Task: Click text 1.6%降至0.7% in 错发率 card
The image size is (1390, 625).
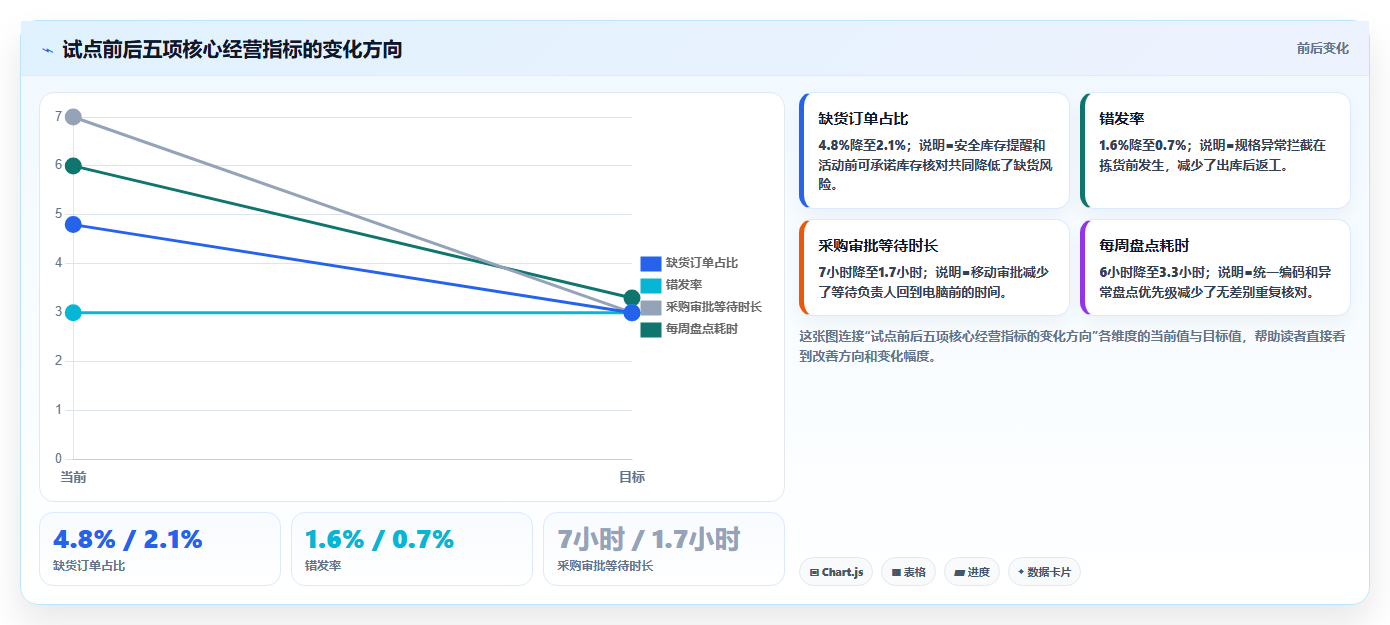Action: (x=1143, y=145)
